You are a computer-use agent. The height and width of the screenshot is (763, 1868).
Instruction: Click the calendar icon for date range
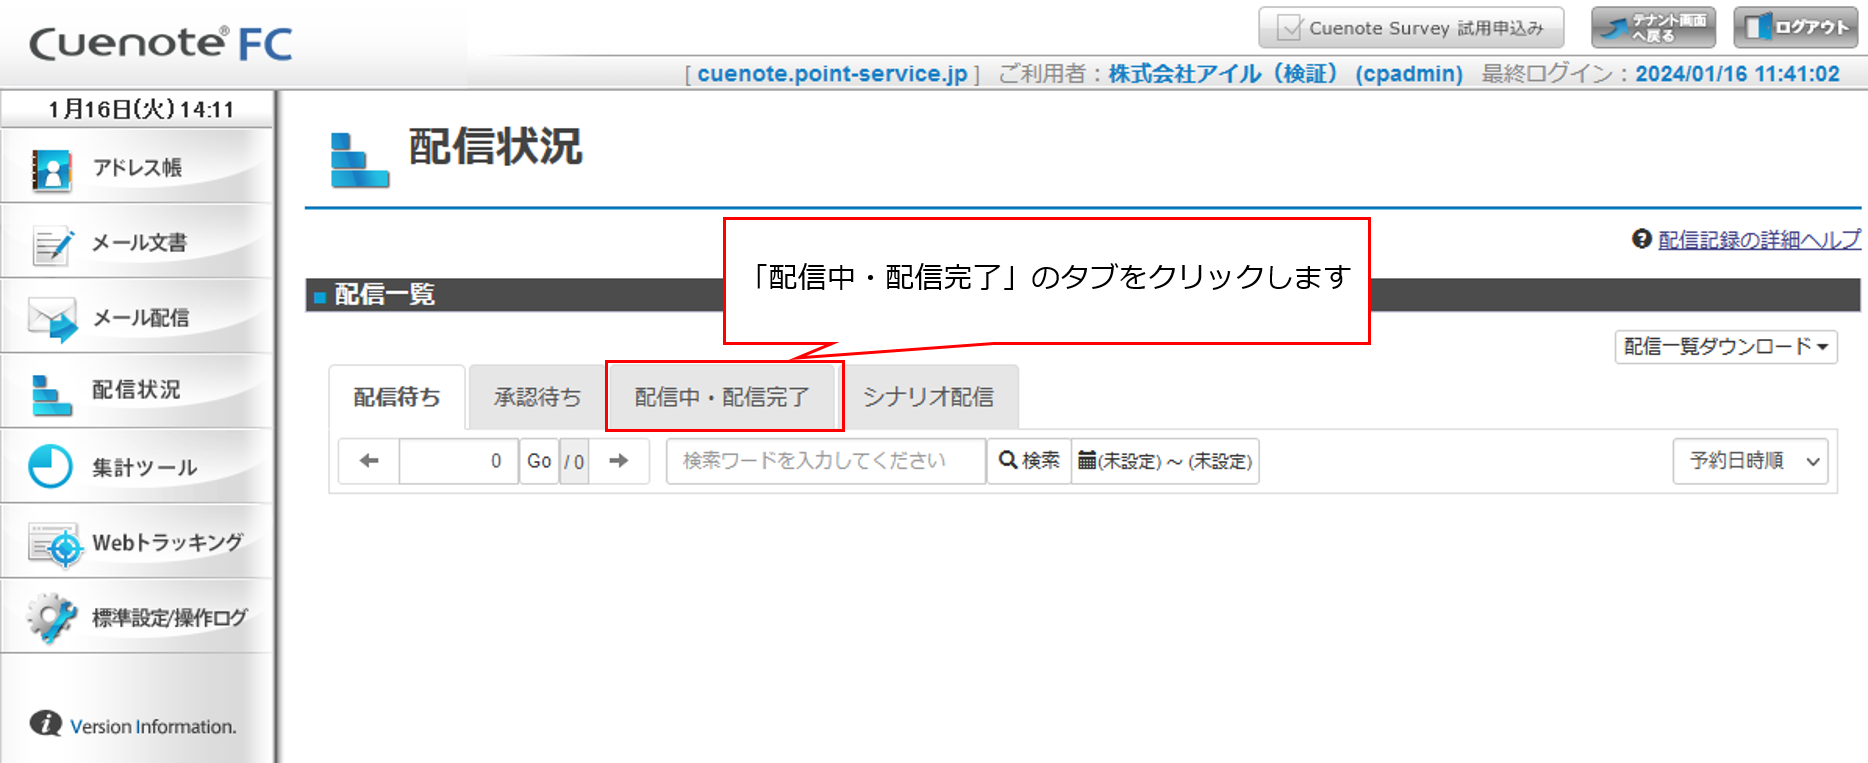(1086, 460)
